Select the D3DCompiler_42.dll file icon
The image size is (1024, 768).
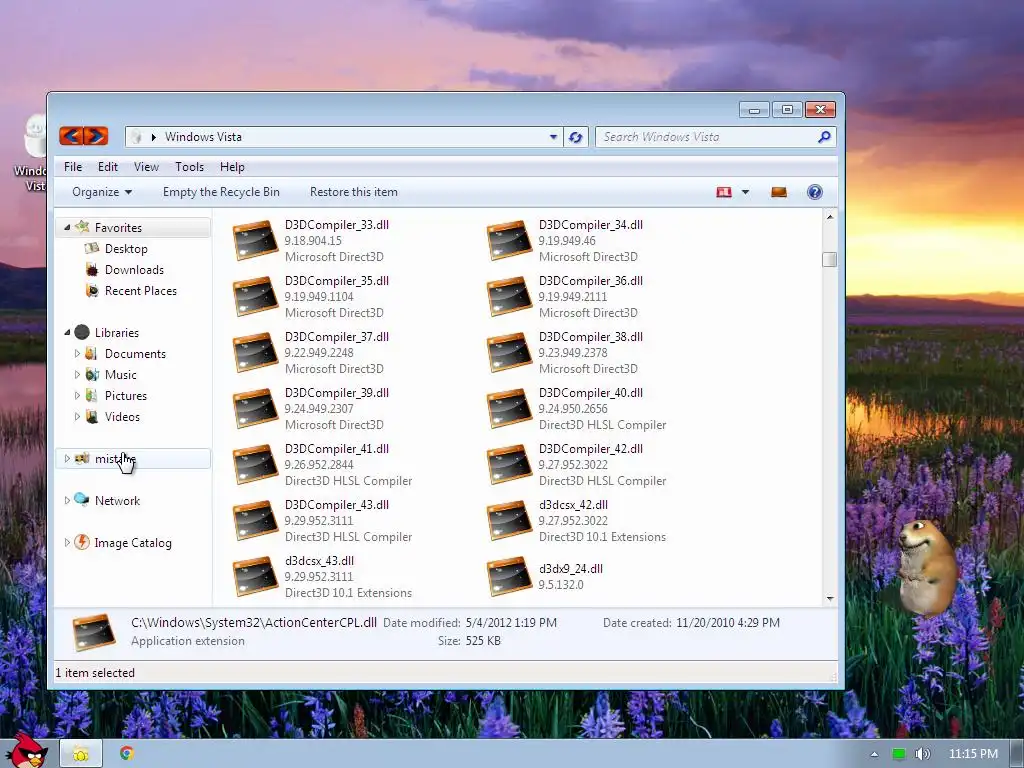(x=509, y=464)
